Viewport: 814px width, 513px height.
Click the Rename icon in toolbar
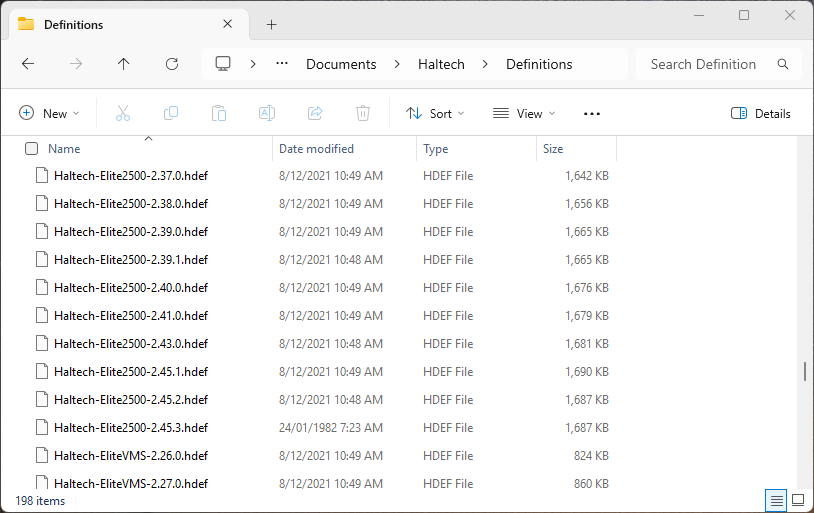click(x=267, y=113)
